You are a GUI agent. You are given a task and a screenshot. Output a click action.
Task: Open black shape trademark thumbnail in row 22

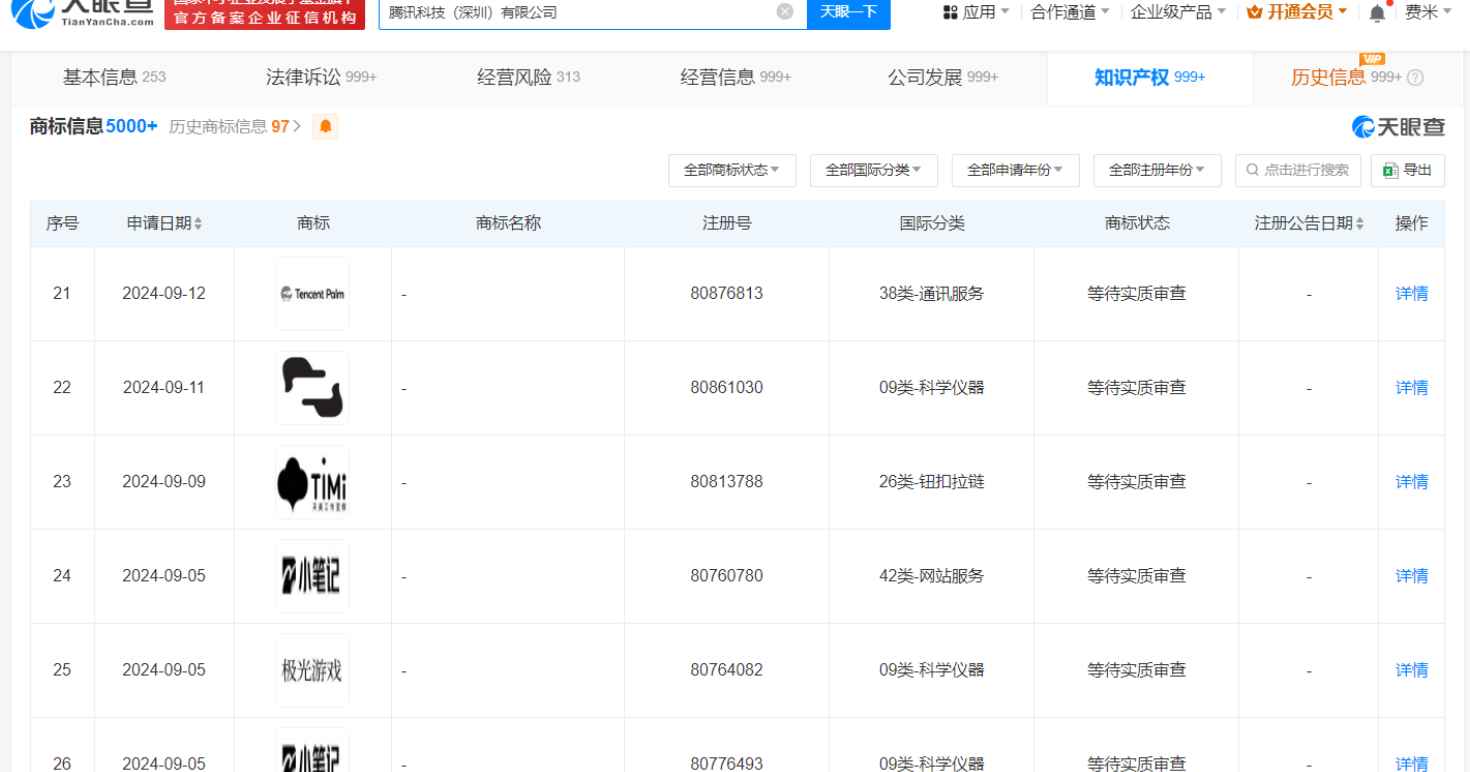[312, 388]
